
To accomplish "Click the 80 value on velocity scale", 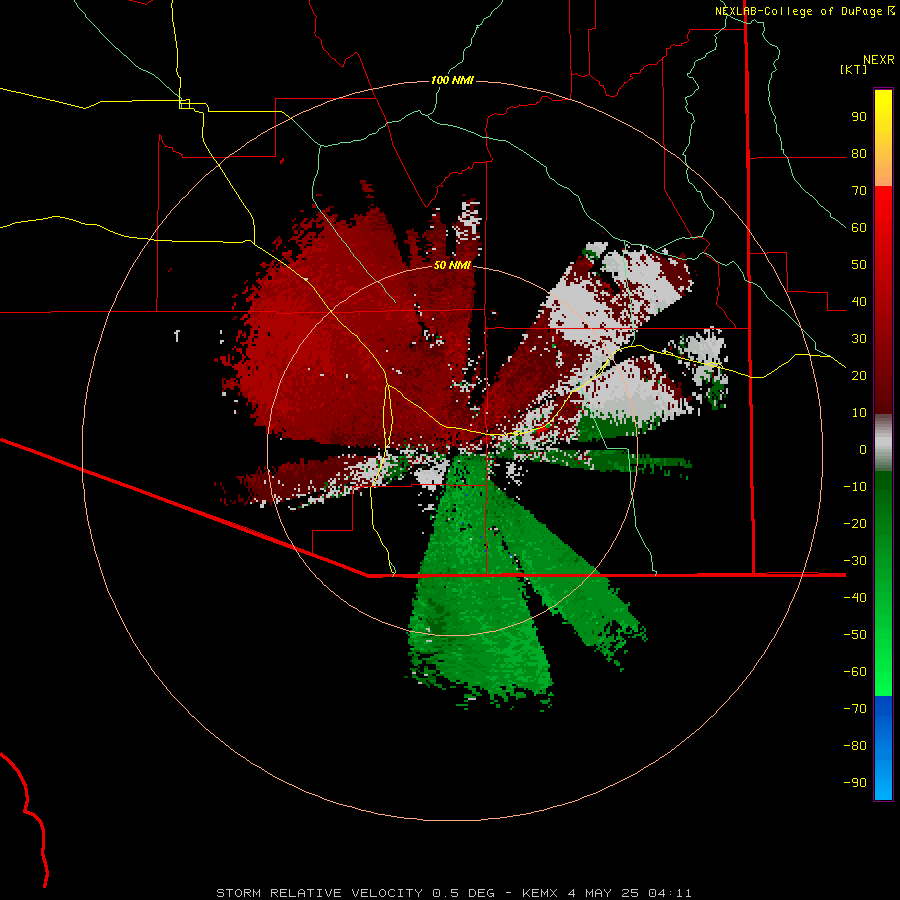I will click(x=859, y=154).
